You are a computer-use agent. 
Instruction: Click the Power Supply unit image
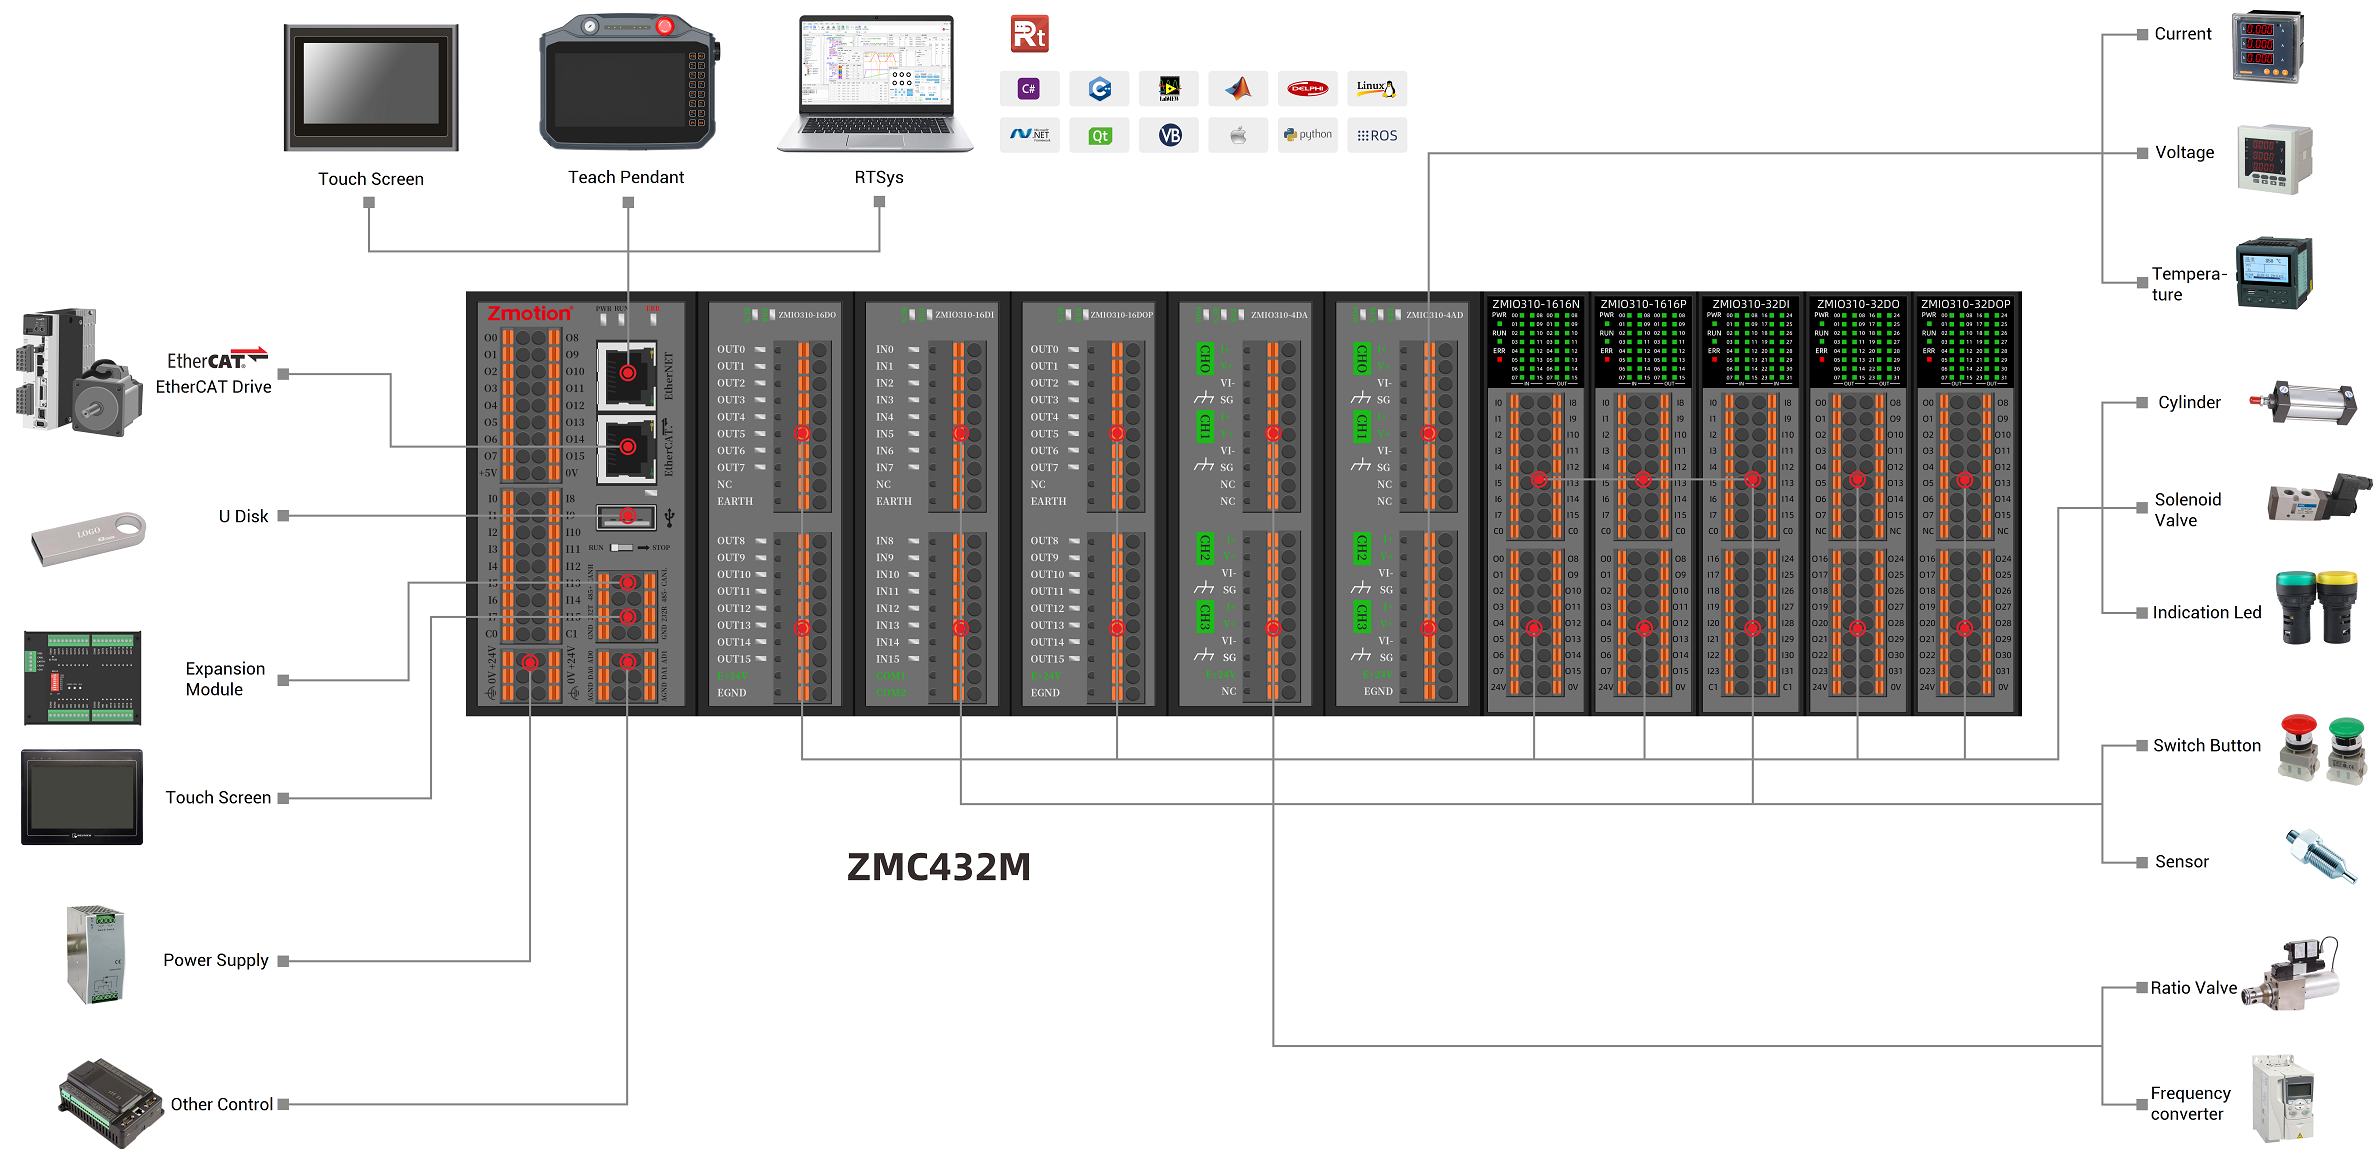tap(96, 955)
